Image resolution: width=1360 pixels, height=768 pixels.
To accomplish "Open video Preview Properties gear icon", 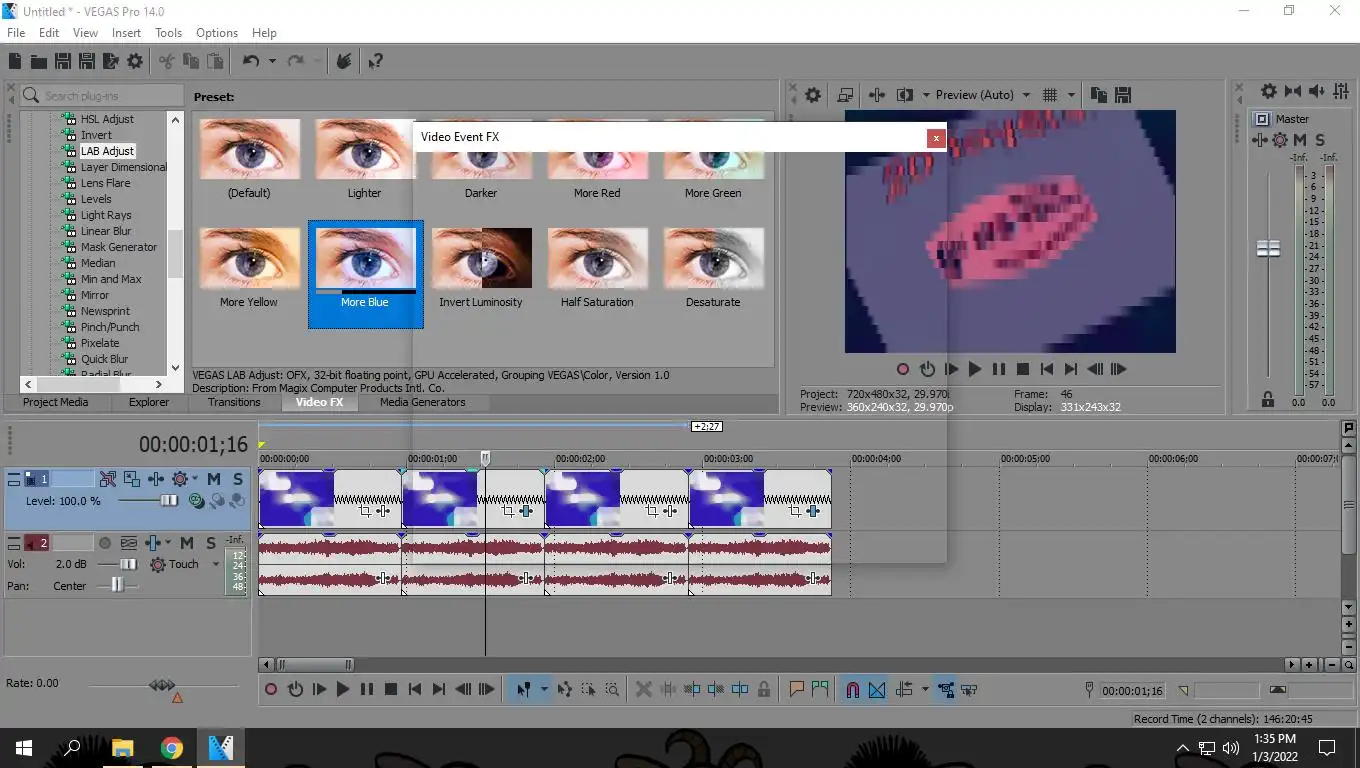I will 813,95.
